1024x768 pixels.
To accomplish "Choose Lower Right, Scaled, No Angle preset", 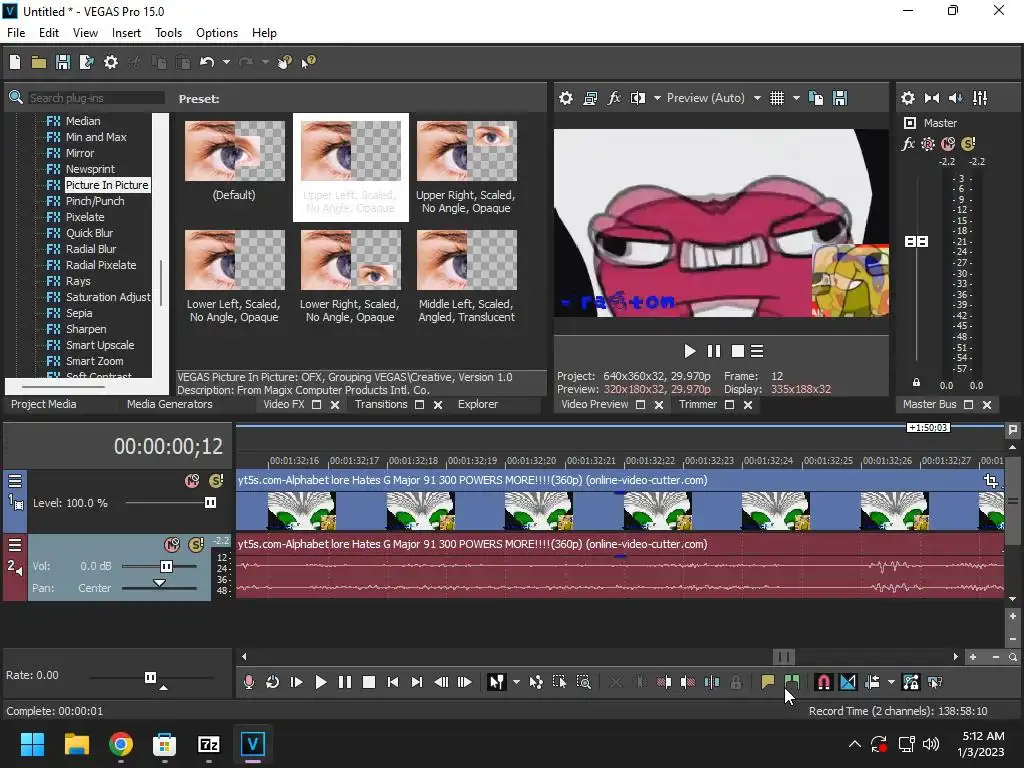I will (350, 276).
